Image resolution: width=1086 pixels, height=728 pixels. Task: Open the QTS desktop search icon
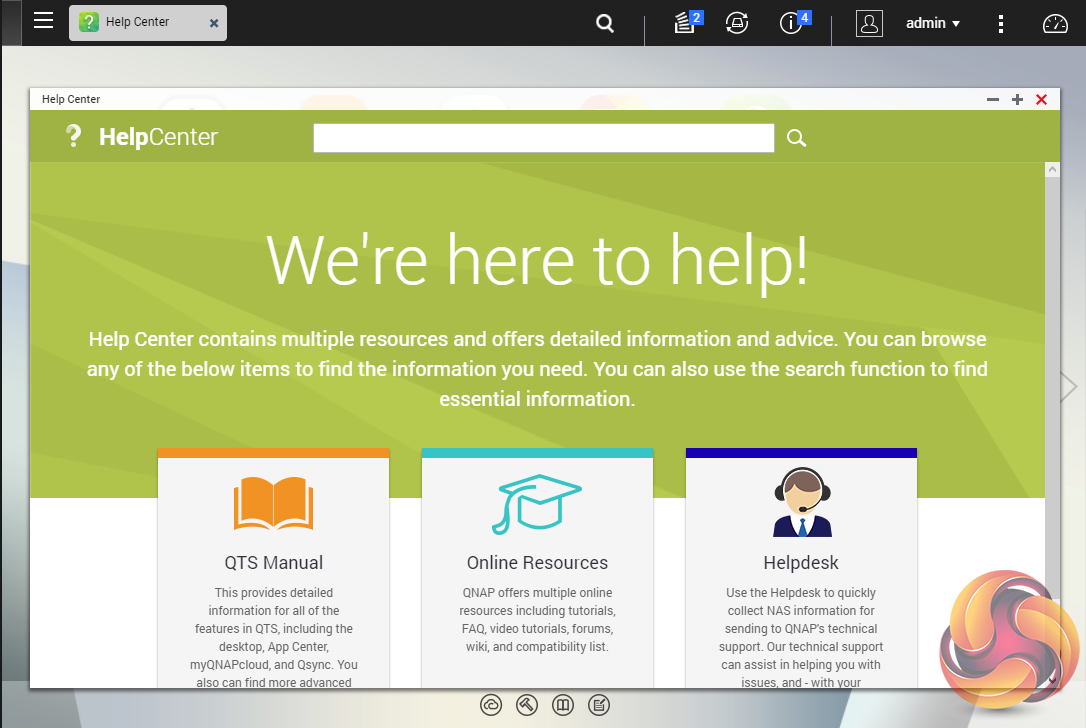[x=605, y=23]
